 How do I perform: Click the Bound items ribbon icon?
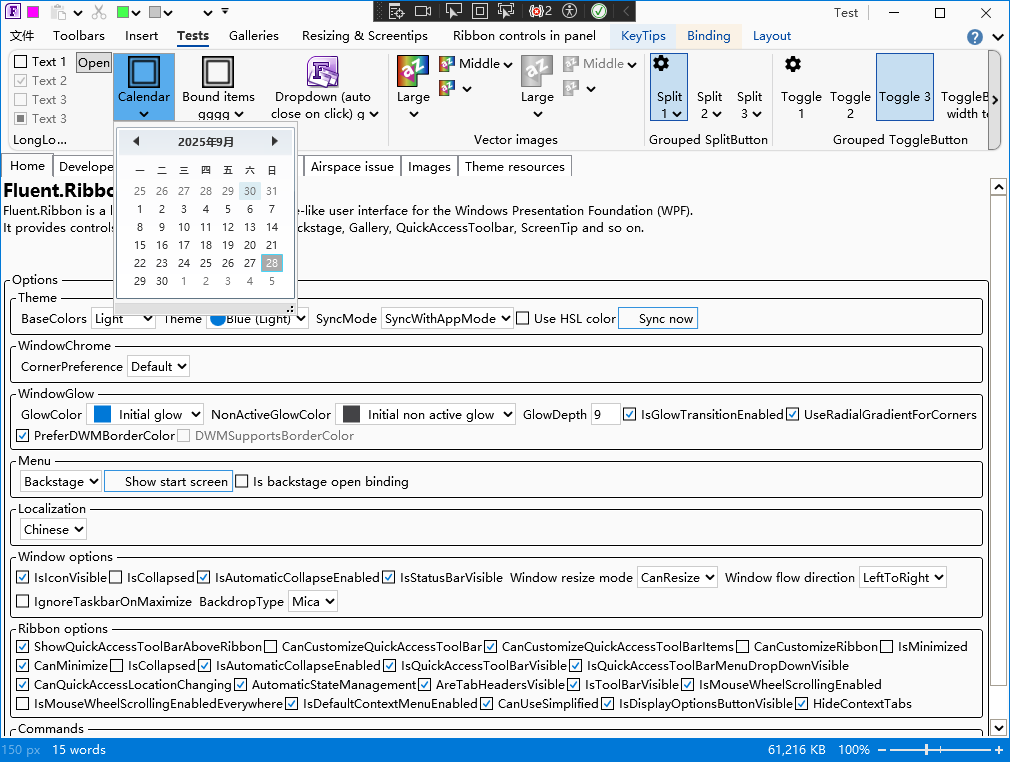[x=218, y=71]
